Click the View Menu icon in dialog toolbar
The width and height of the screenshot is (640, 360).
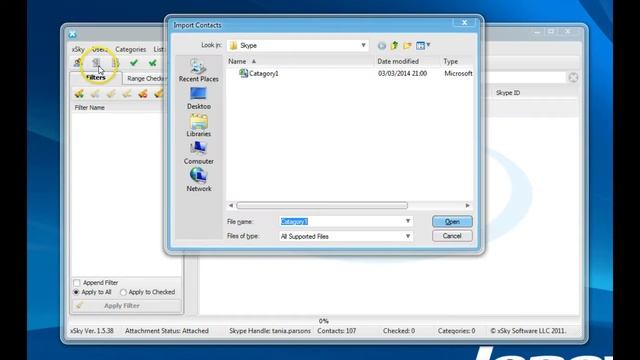tap(420, 45)
